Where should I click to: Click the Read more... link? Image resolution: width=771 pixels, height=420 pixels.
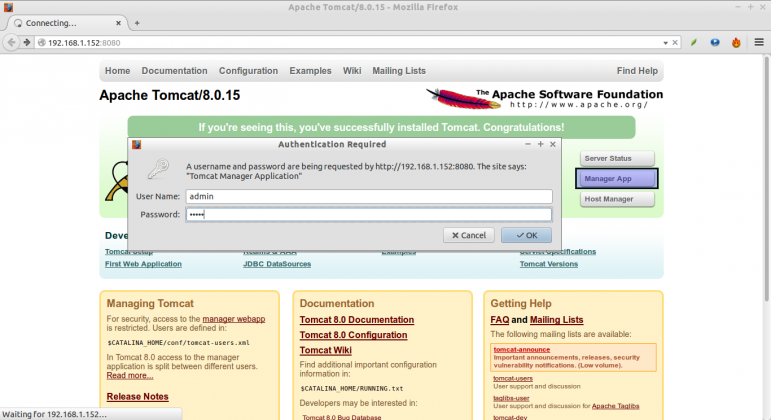pos(130,375)
